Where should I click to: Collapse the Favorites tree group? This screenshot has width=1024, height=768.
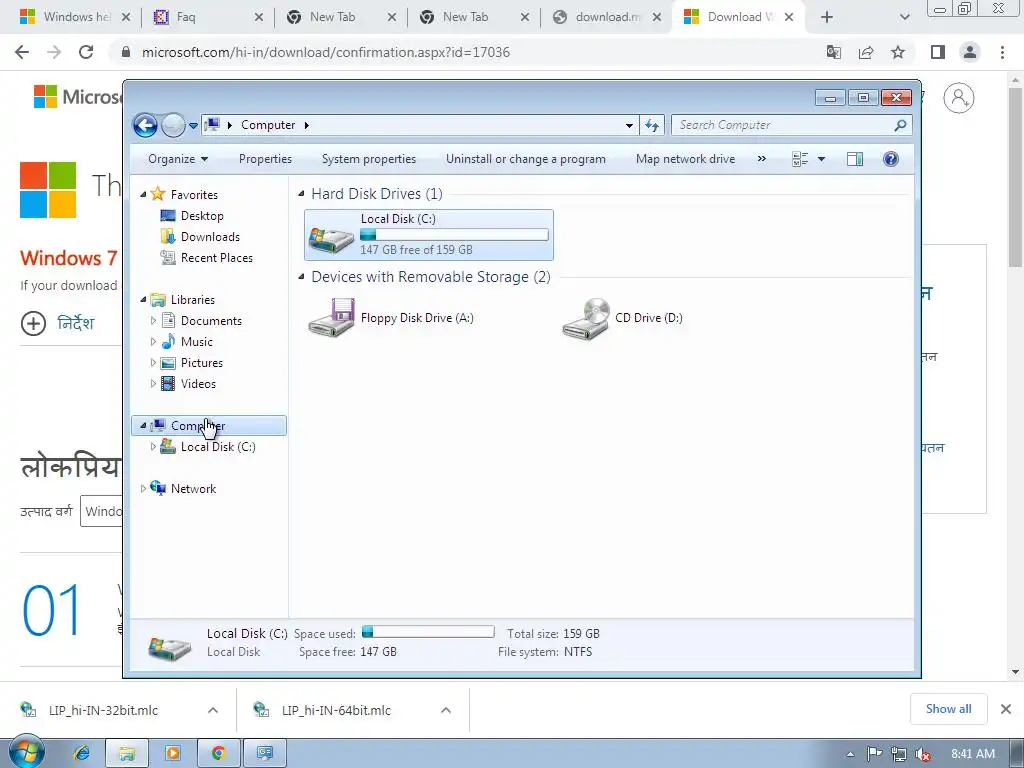tap(144, 195)
